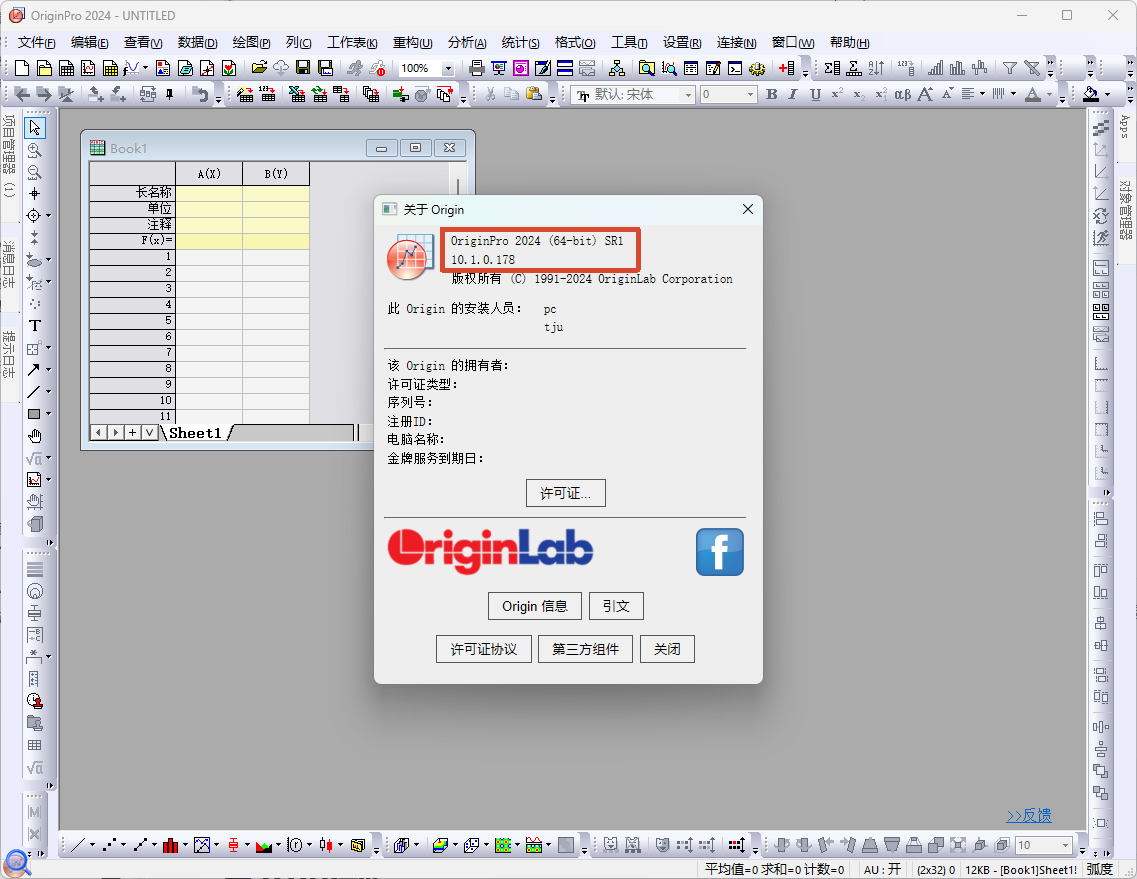Open the font name dropdown
This screenshot has height=879, width=1137.
coord(688,95)
